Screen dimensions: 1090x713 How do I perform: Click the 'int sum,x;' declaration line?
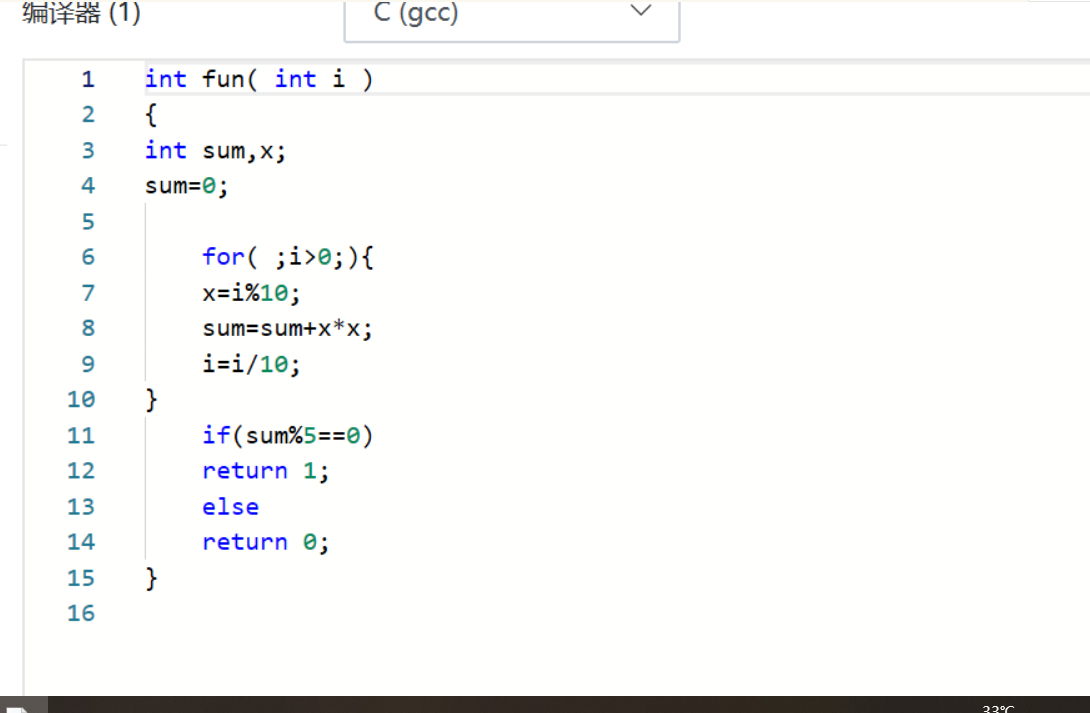click(x=215, y=151)
